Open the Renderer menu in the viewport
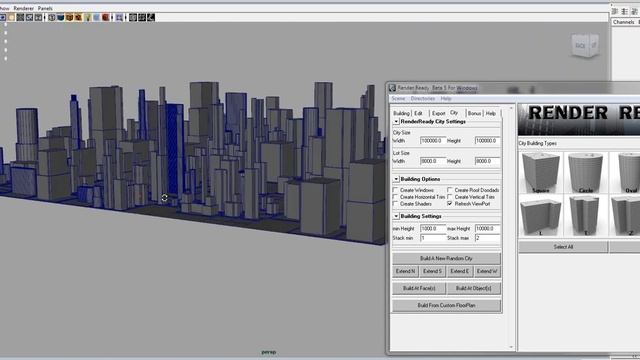Viewport: 640px width, 360px height. pyautogui.click(x=23, y=8)
